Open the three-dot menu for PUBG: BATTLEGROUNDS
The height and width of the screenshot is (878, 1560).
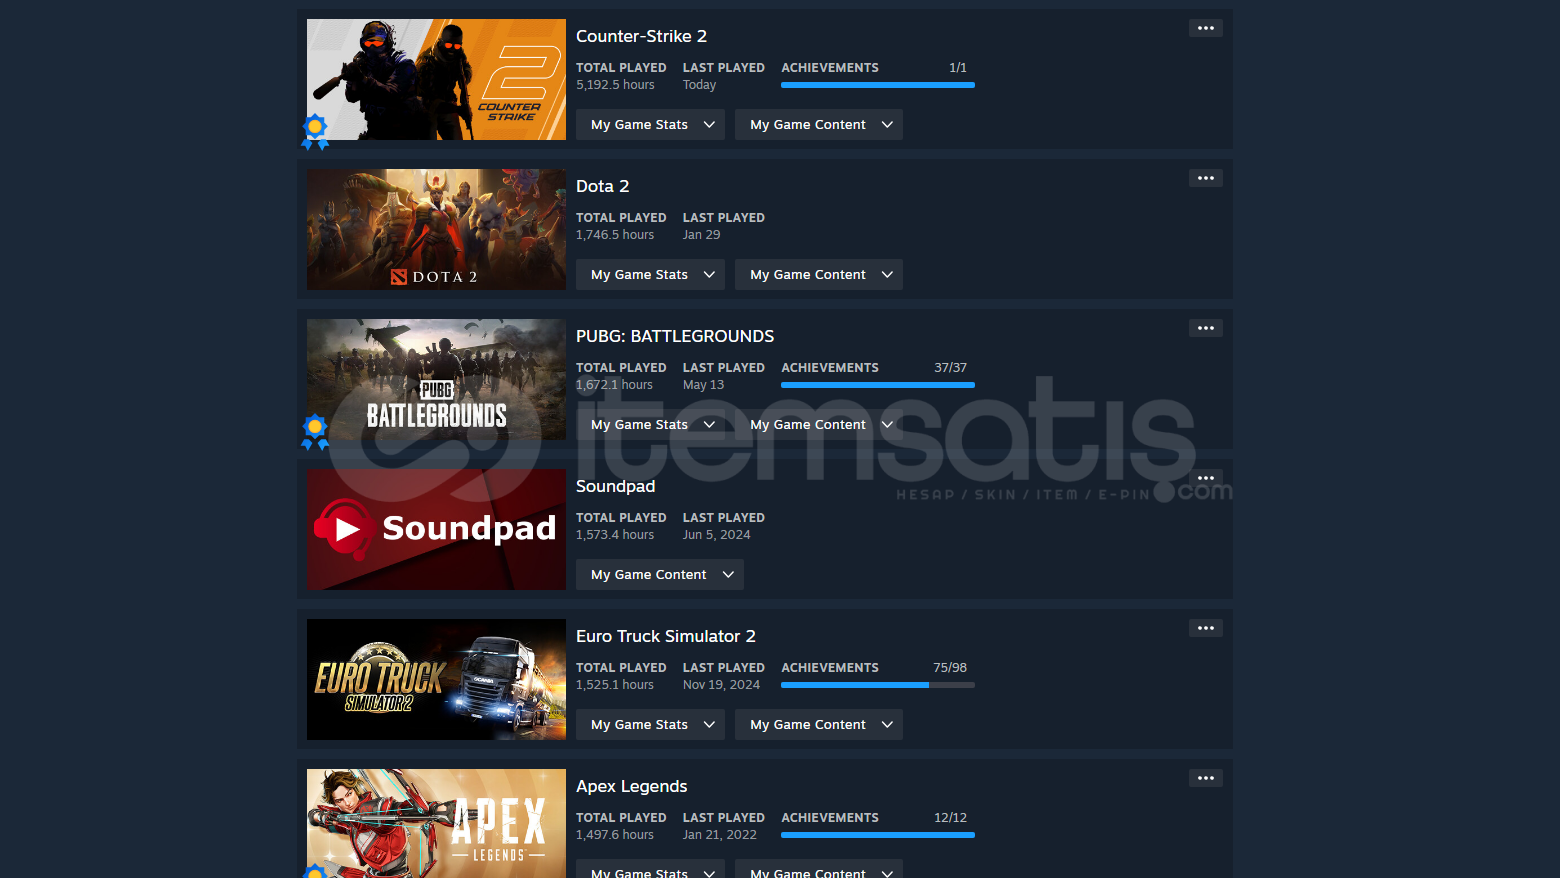click(x=1205, y=328)
